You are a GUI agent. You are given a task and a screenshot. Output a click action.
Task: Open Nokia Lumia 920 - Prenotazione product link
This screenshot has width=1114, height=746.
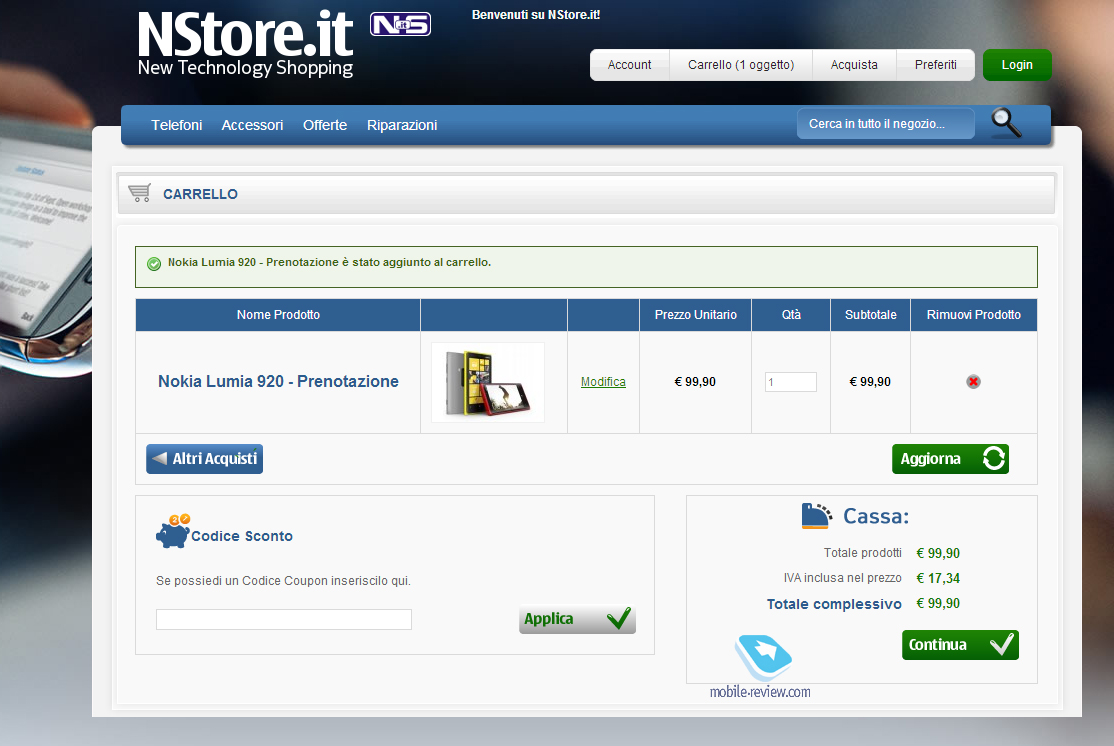pyautogui.click(x=278, y=382)
